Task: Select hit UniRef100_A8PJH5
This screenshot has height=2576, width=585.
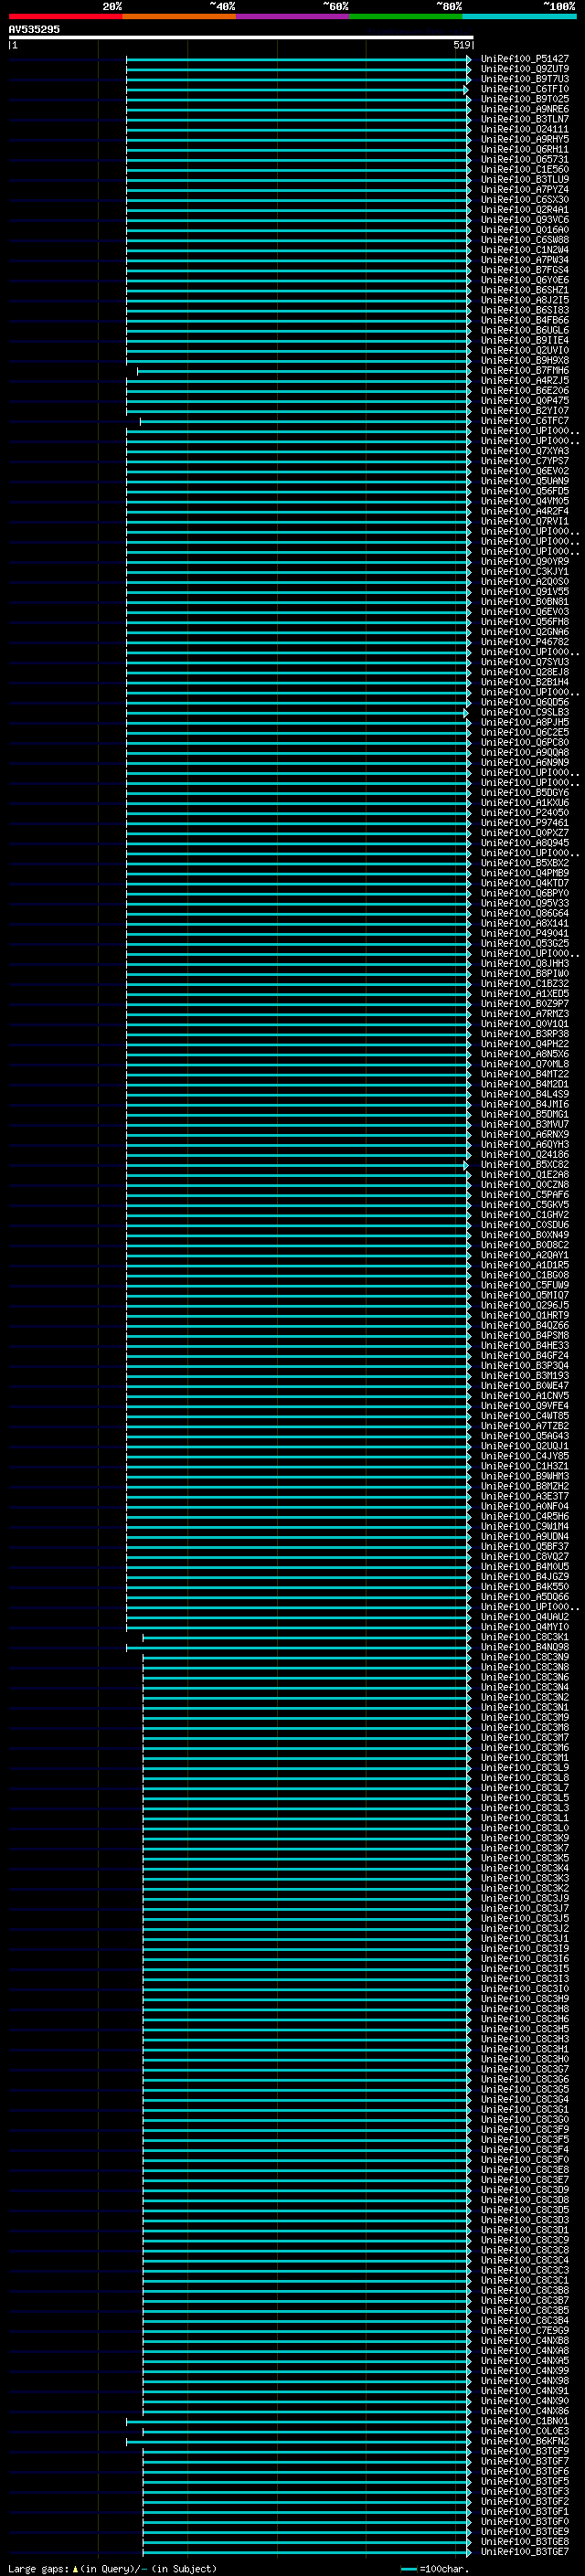Action: (x=524, y=722)
